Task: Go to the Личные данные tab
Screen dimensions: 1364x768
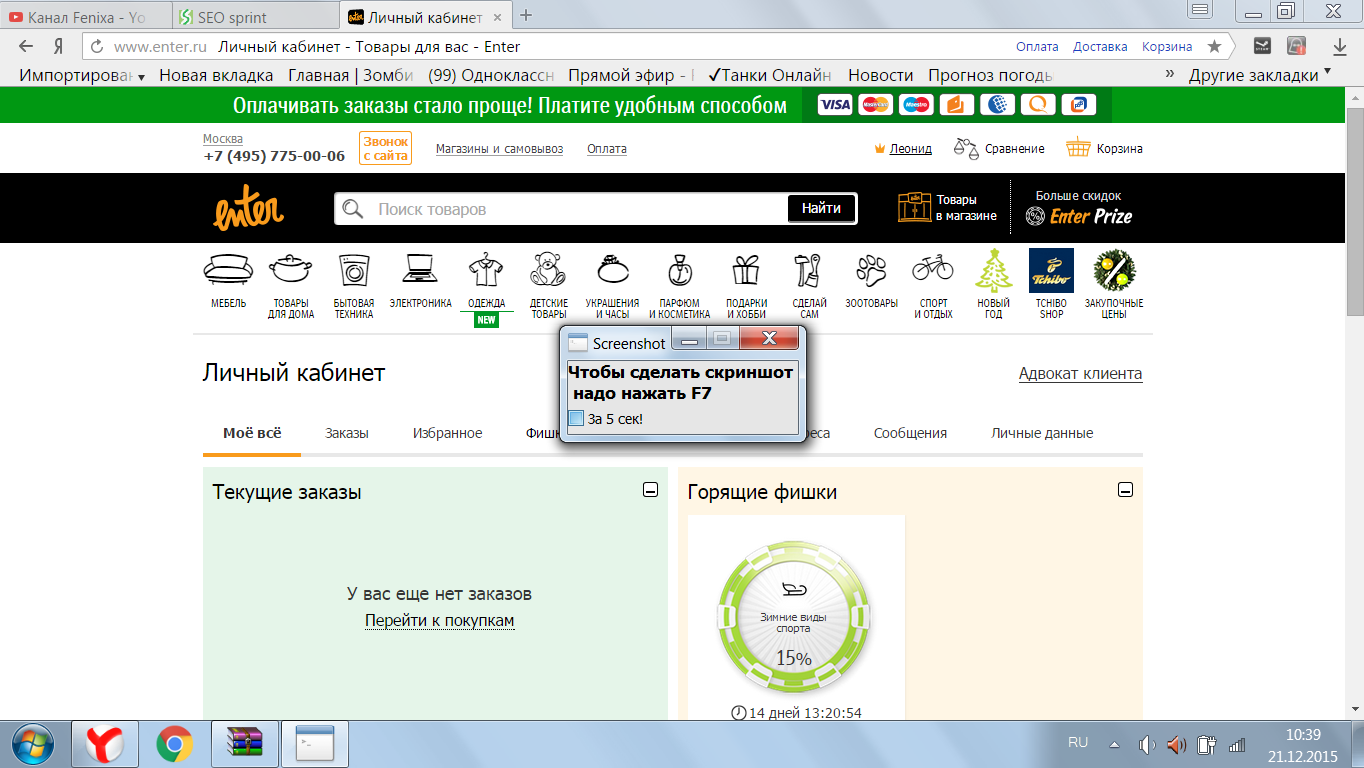Action: tap(1042, 433)
